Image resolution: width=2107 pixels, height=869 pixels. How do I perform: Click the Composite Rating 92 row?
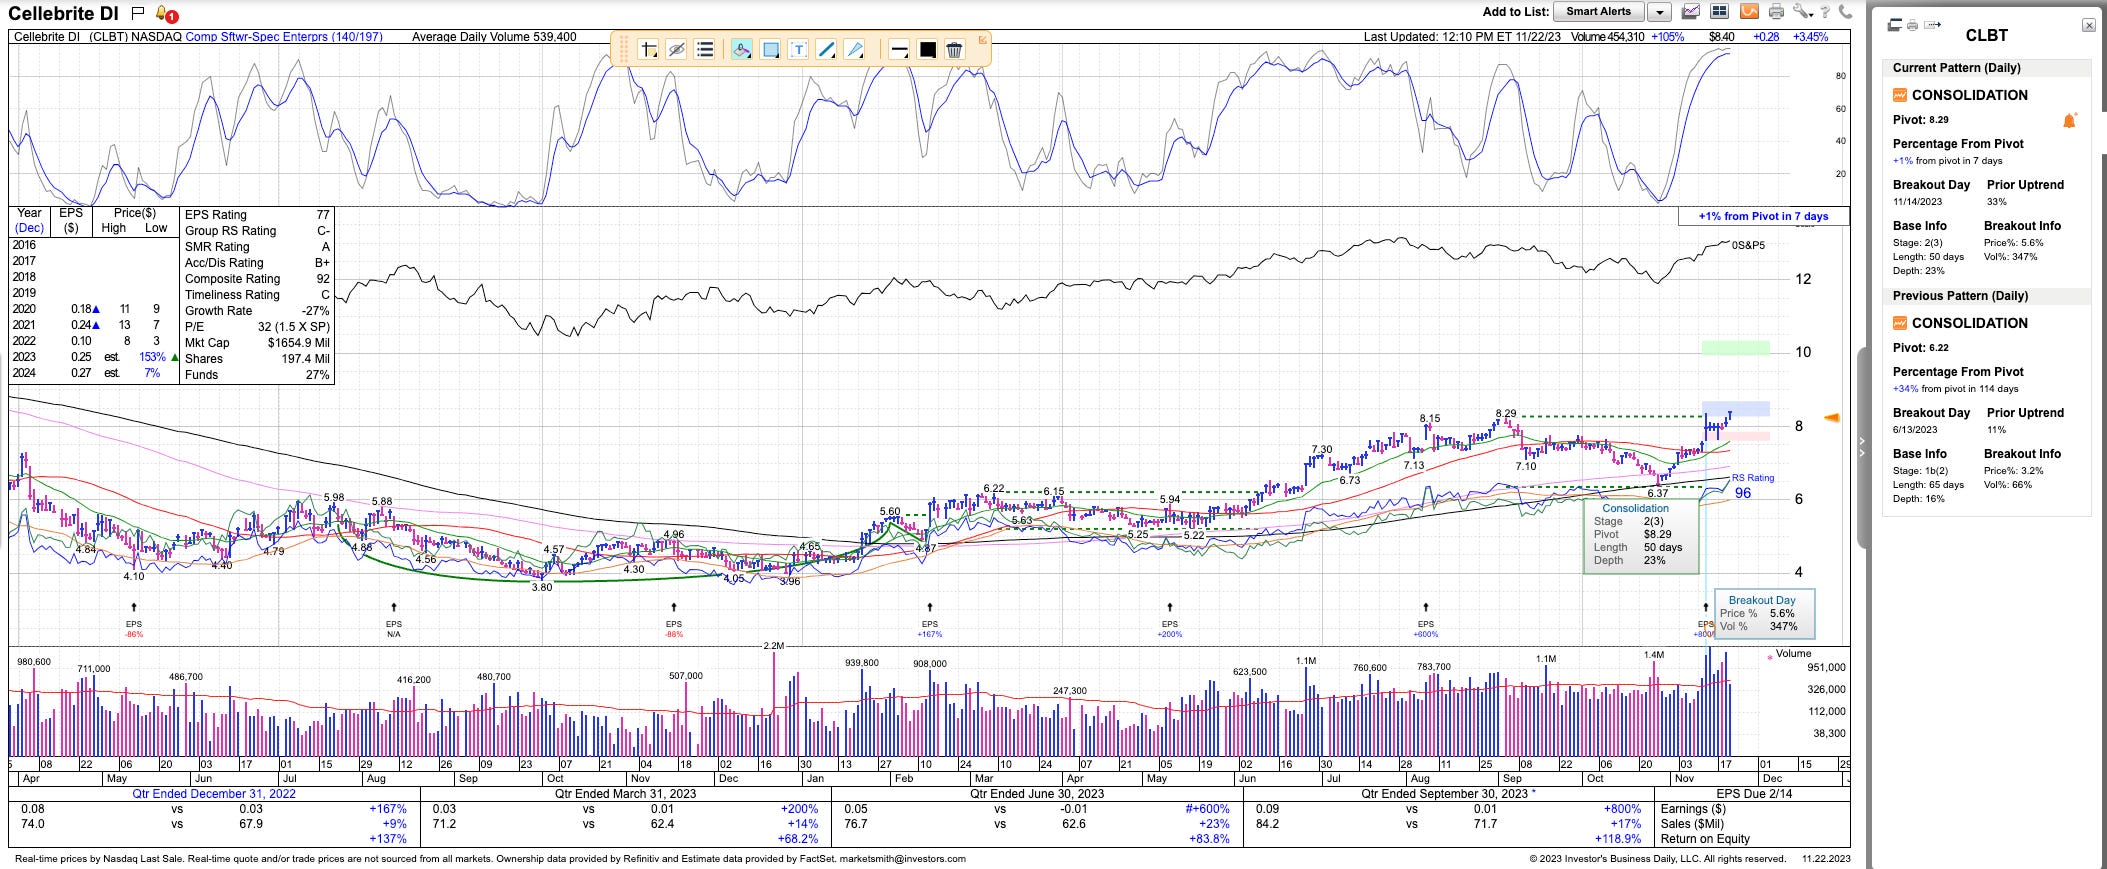(257, 279)
